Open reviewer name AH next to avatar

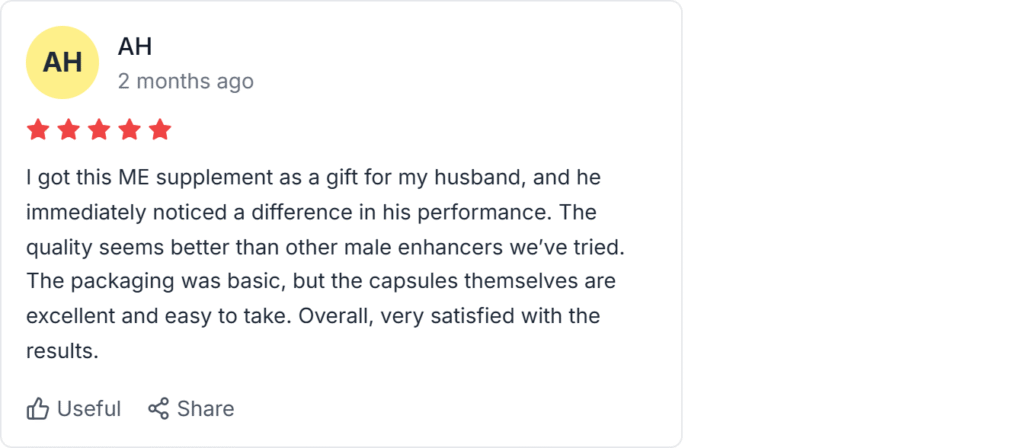(134, 46)
